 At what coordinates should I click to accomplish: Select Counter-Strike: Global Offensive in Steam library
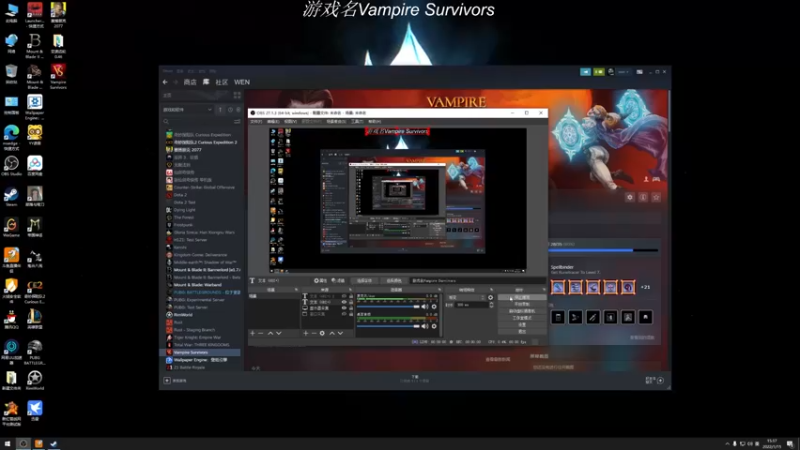[x=202, y=187]
